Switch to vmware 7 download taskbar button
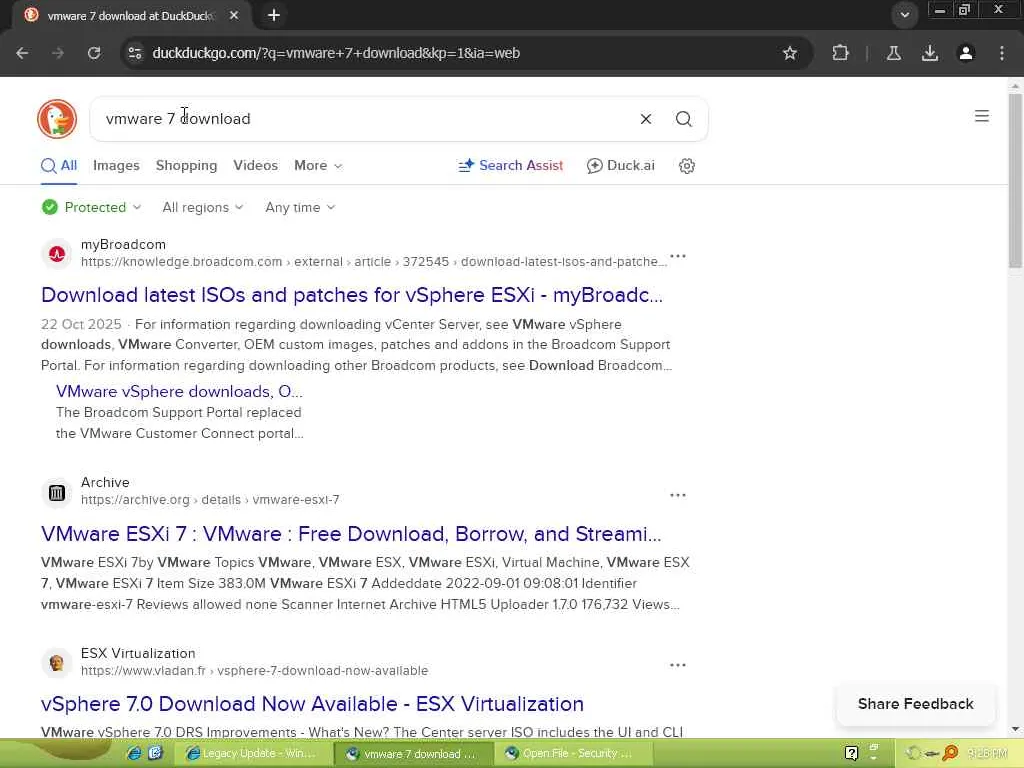Screen dimensions: 1024x768 pos(413,754)
